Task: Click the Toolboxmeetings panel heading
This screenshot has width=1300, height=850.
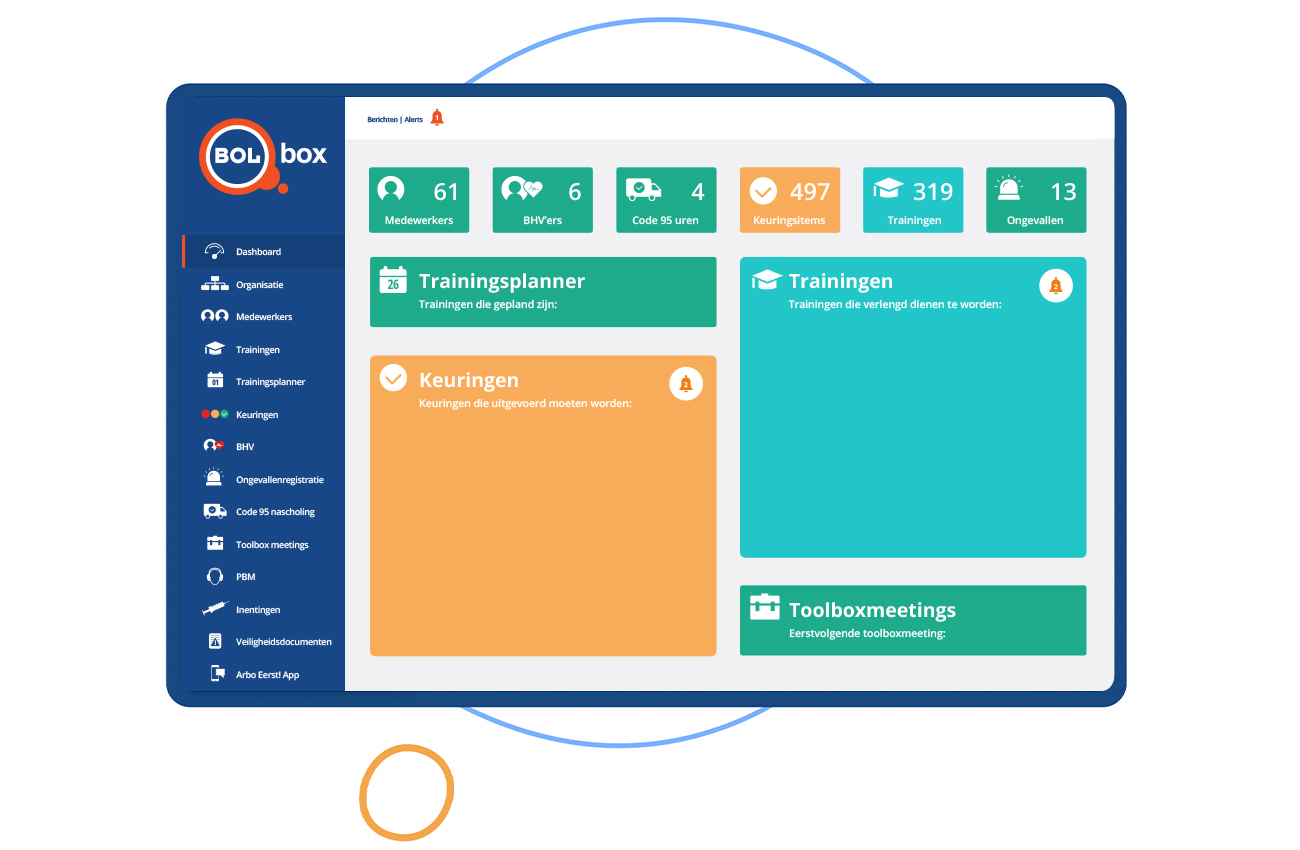Action: [873, 610]
